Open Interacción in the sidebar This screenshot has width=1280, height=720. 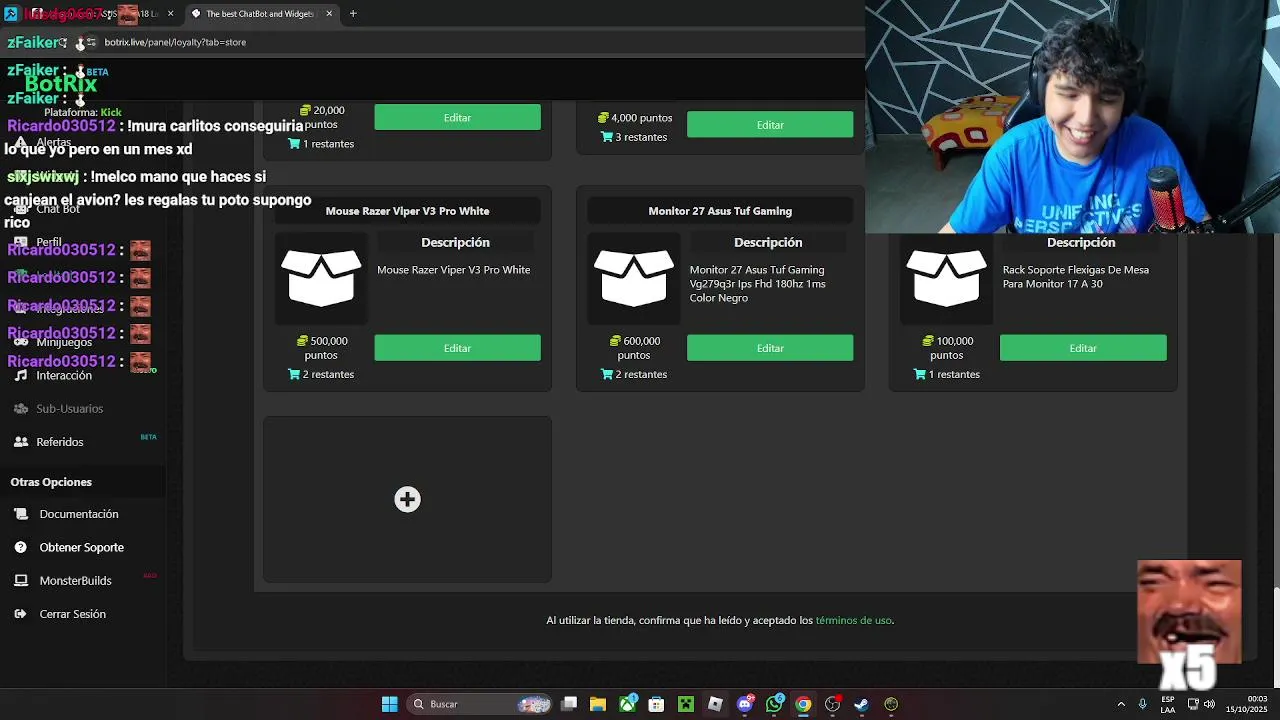[x=64, y=375]
